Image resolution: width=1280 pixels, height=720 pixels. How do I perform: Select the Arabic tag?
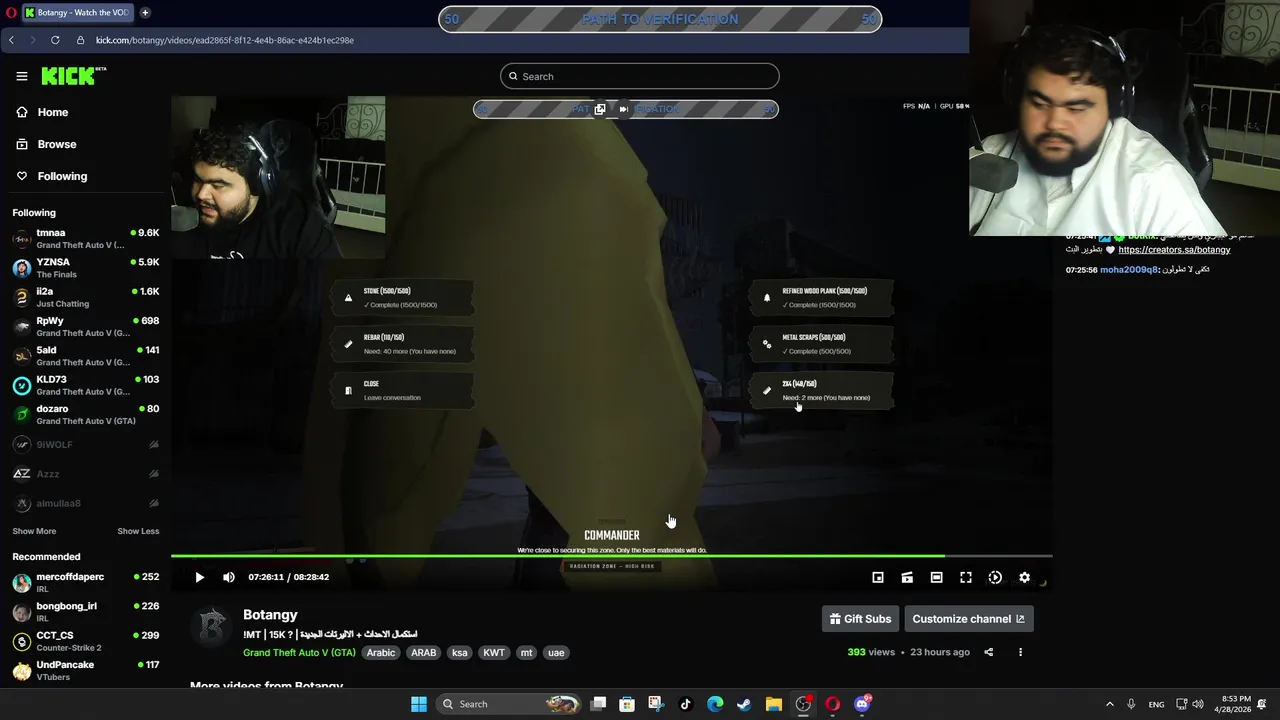coord(381,653)
